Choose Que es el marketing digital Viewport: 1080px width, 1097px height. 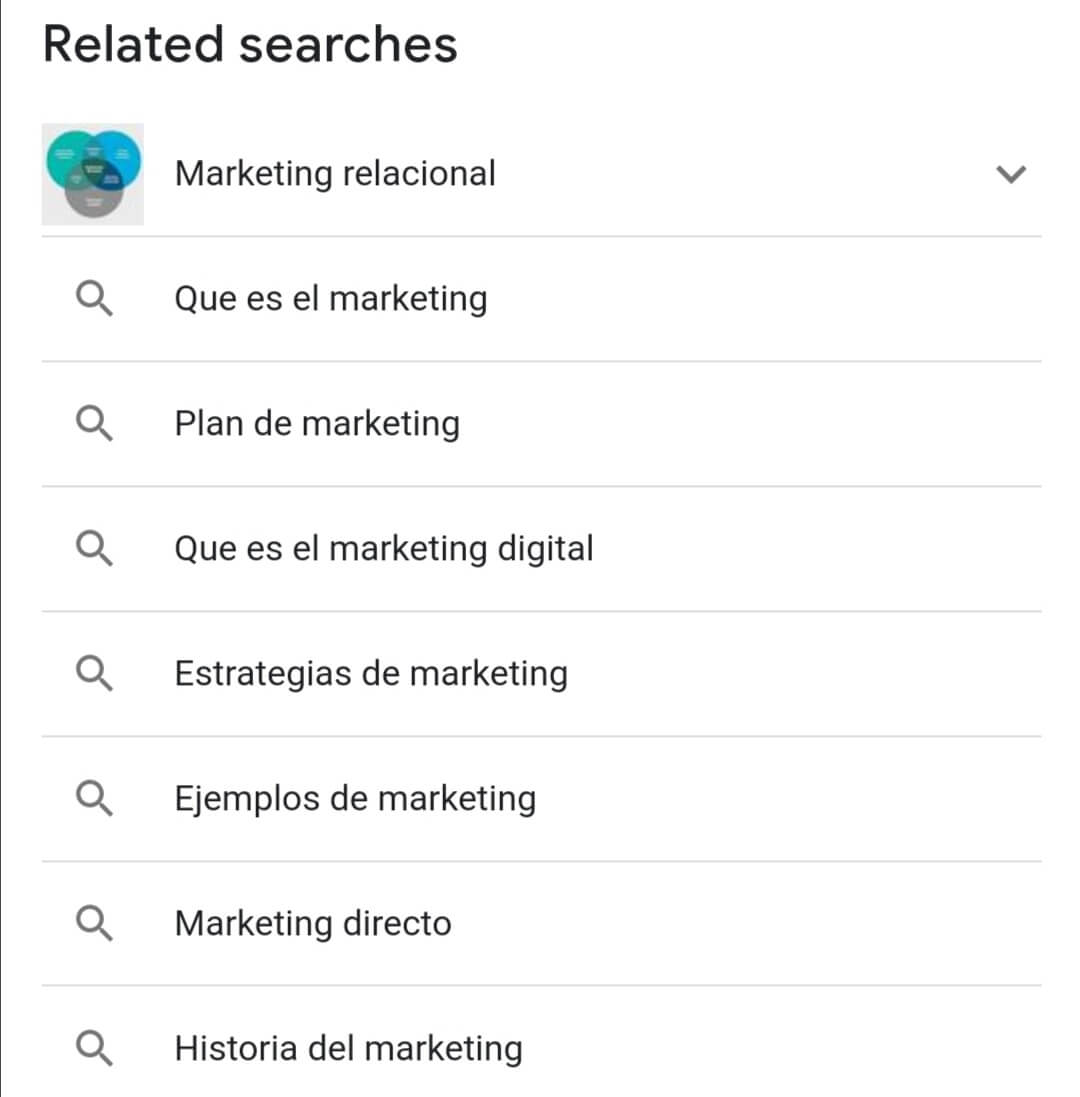[384, 549]
